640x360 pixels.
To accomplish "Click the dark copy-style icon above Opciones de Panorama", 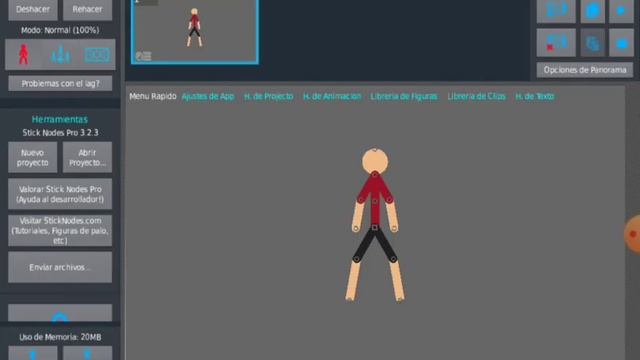I will pyautogui.click(x=593, y=43).
